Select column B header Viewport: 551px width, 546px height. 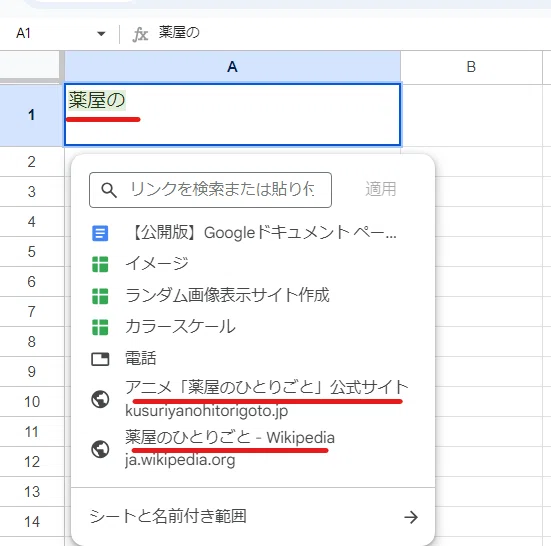pos(471,67)
